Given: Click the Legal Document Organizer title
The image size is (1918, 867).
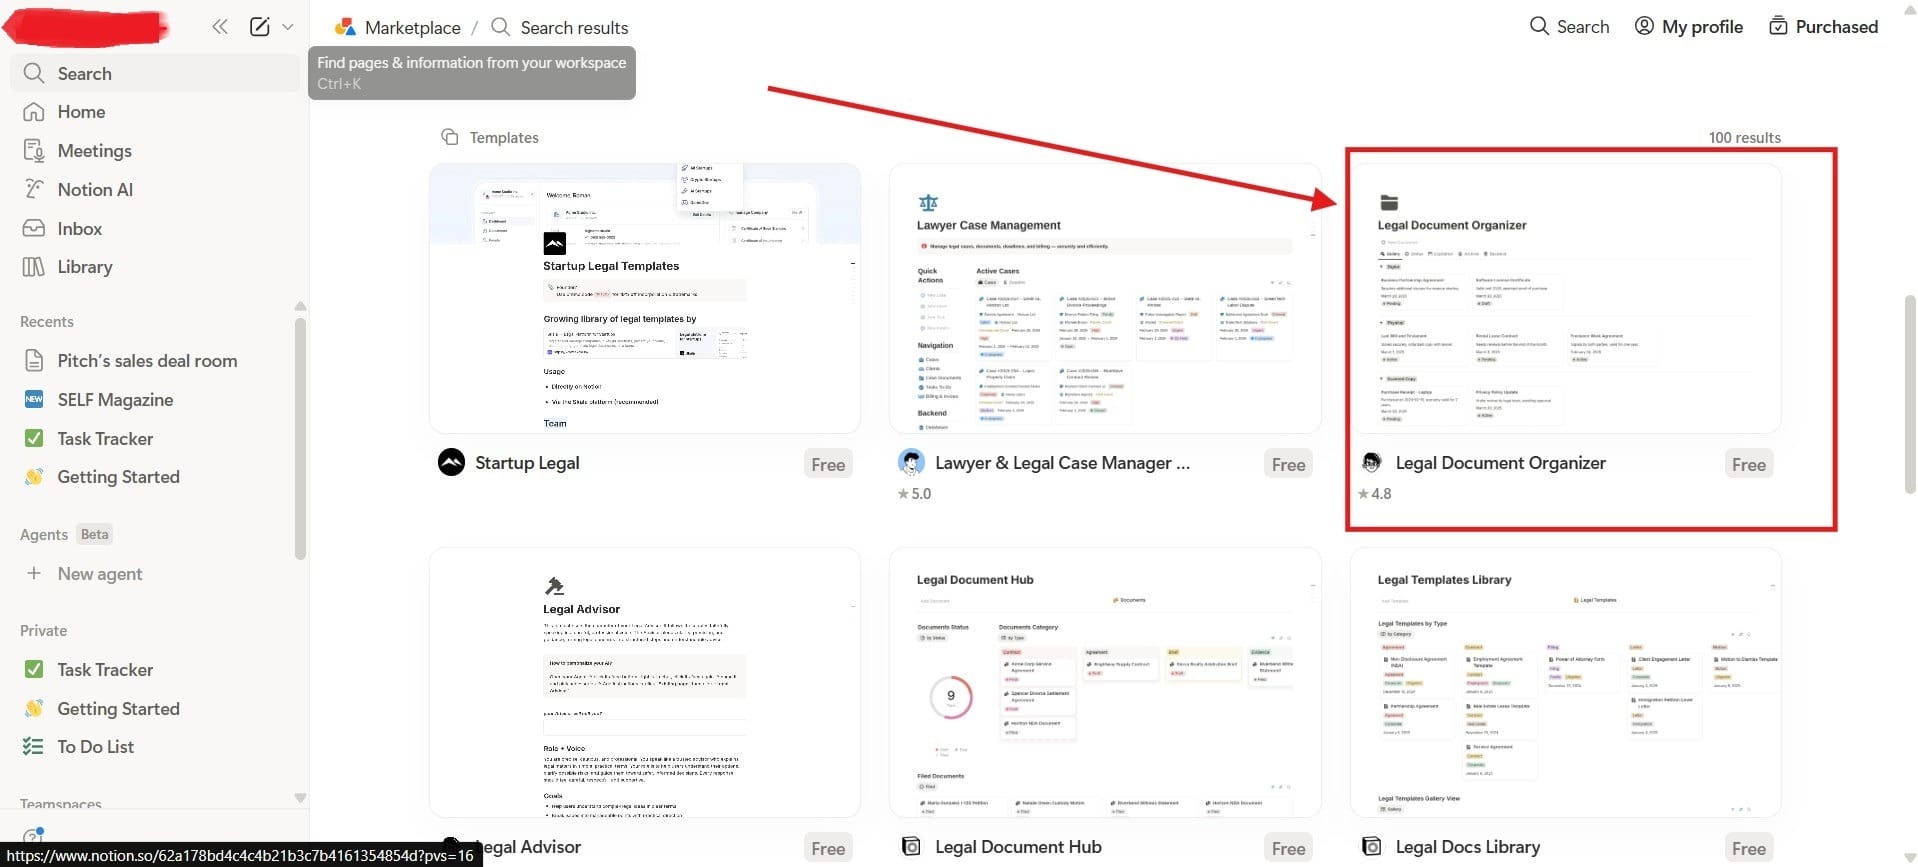Looking at the screenshot, I should 1500,463.
